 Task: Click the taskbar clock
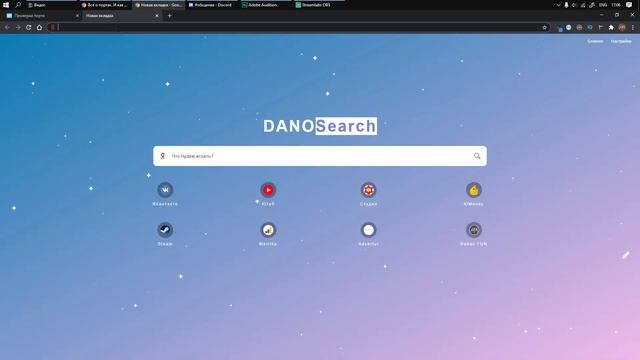coord(616,5)
